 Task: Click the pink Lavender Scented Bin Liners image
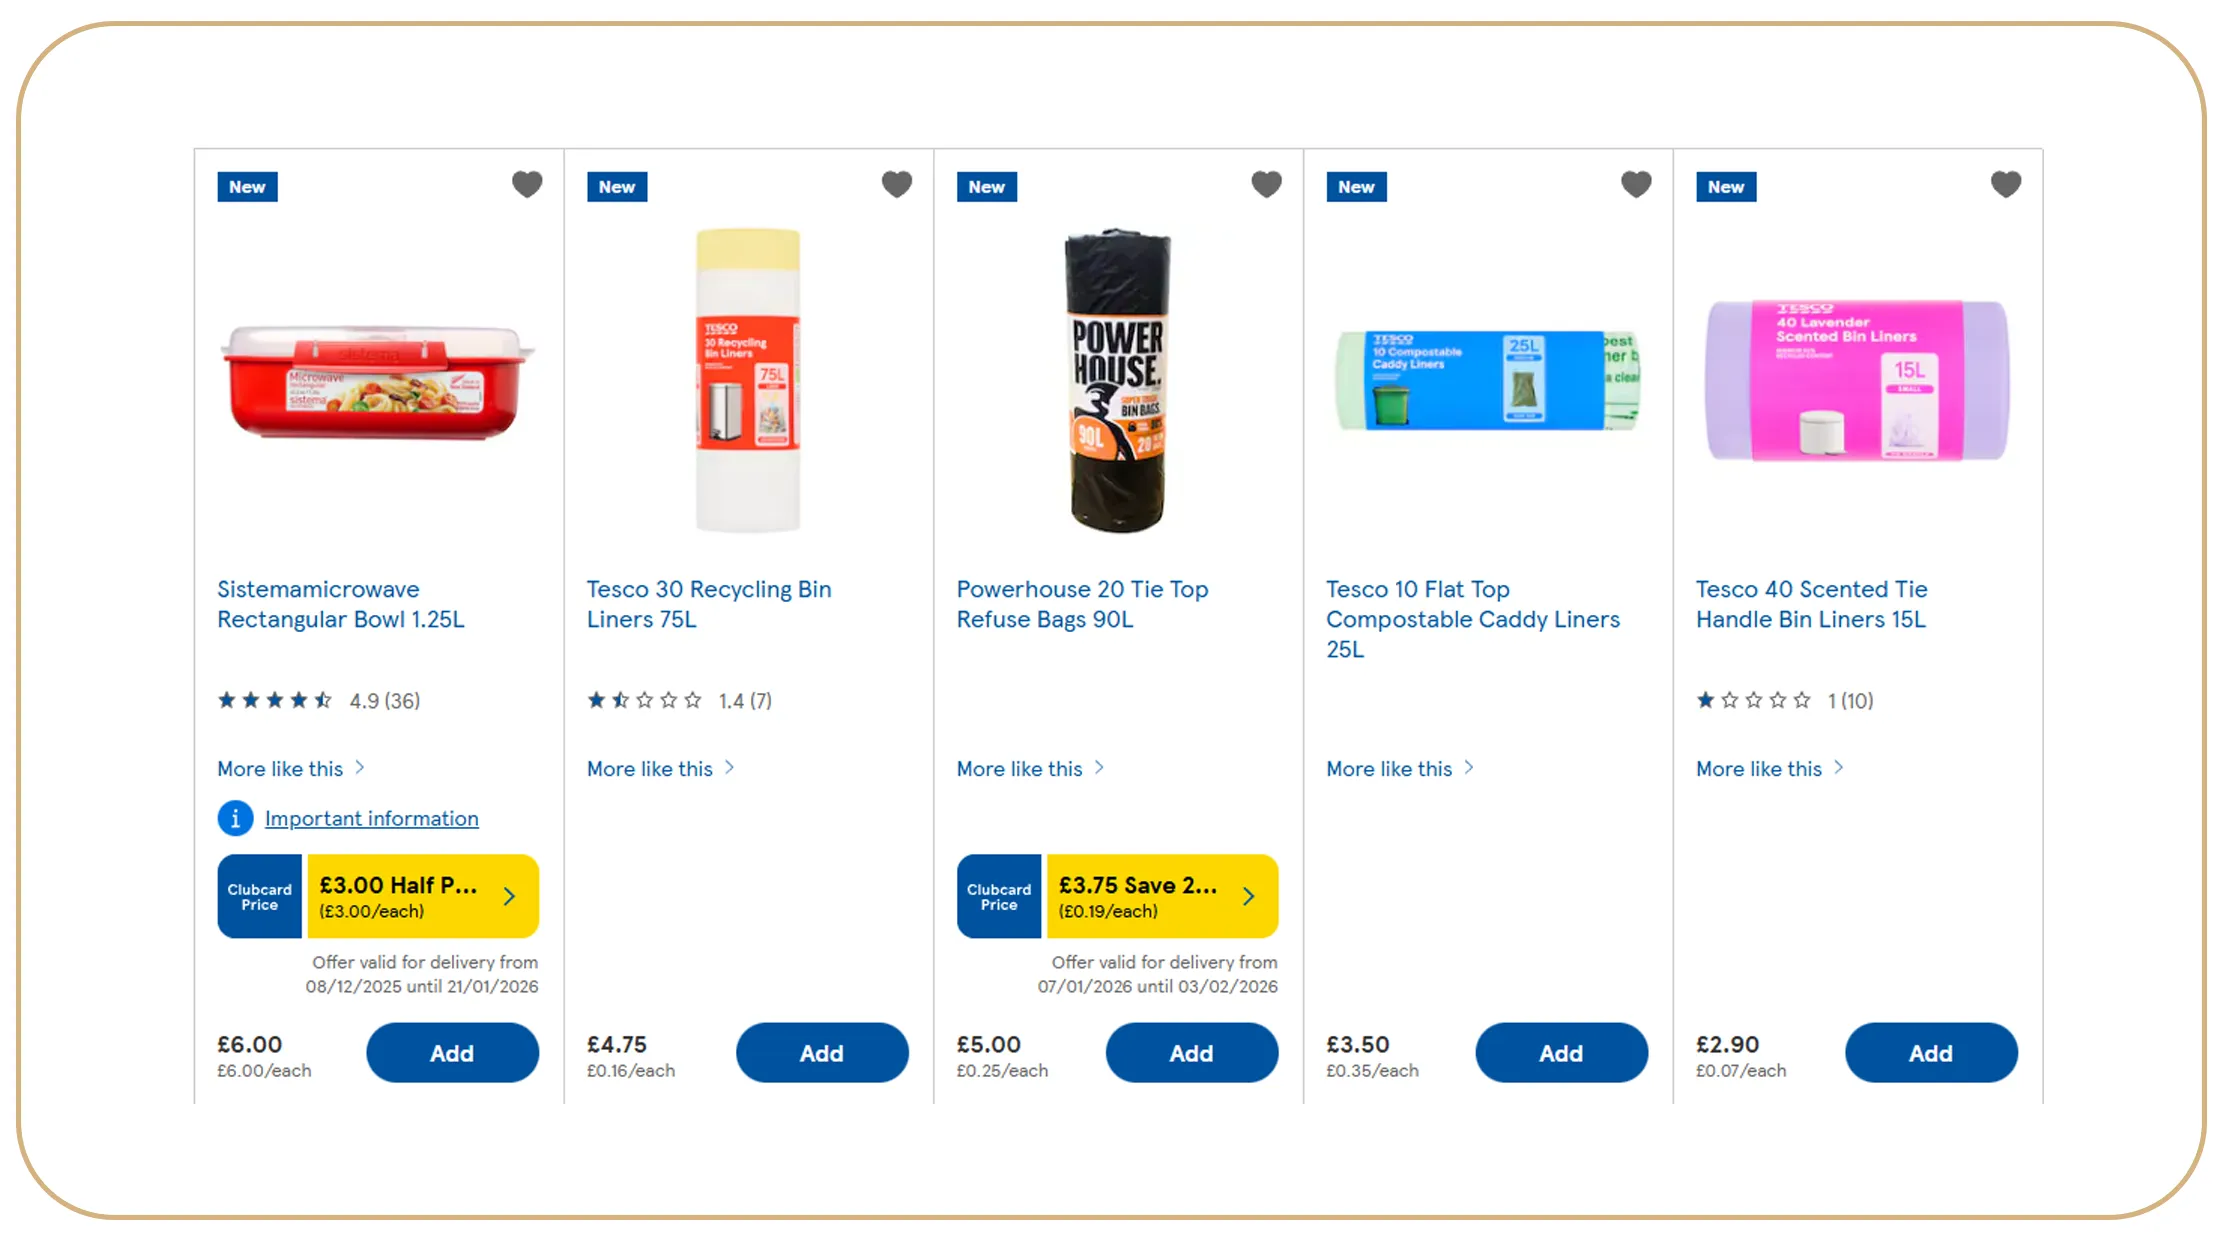pos(1856,380)
